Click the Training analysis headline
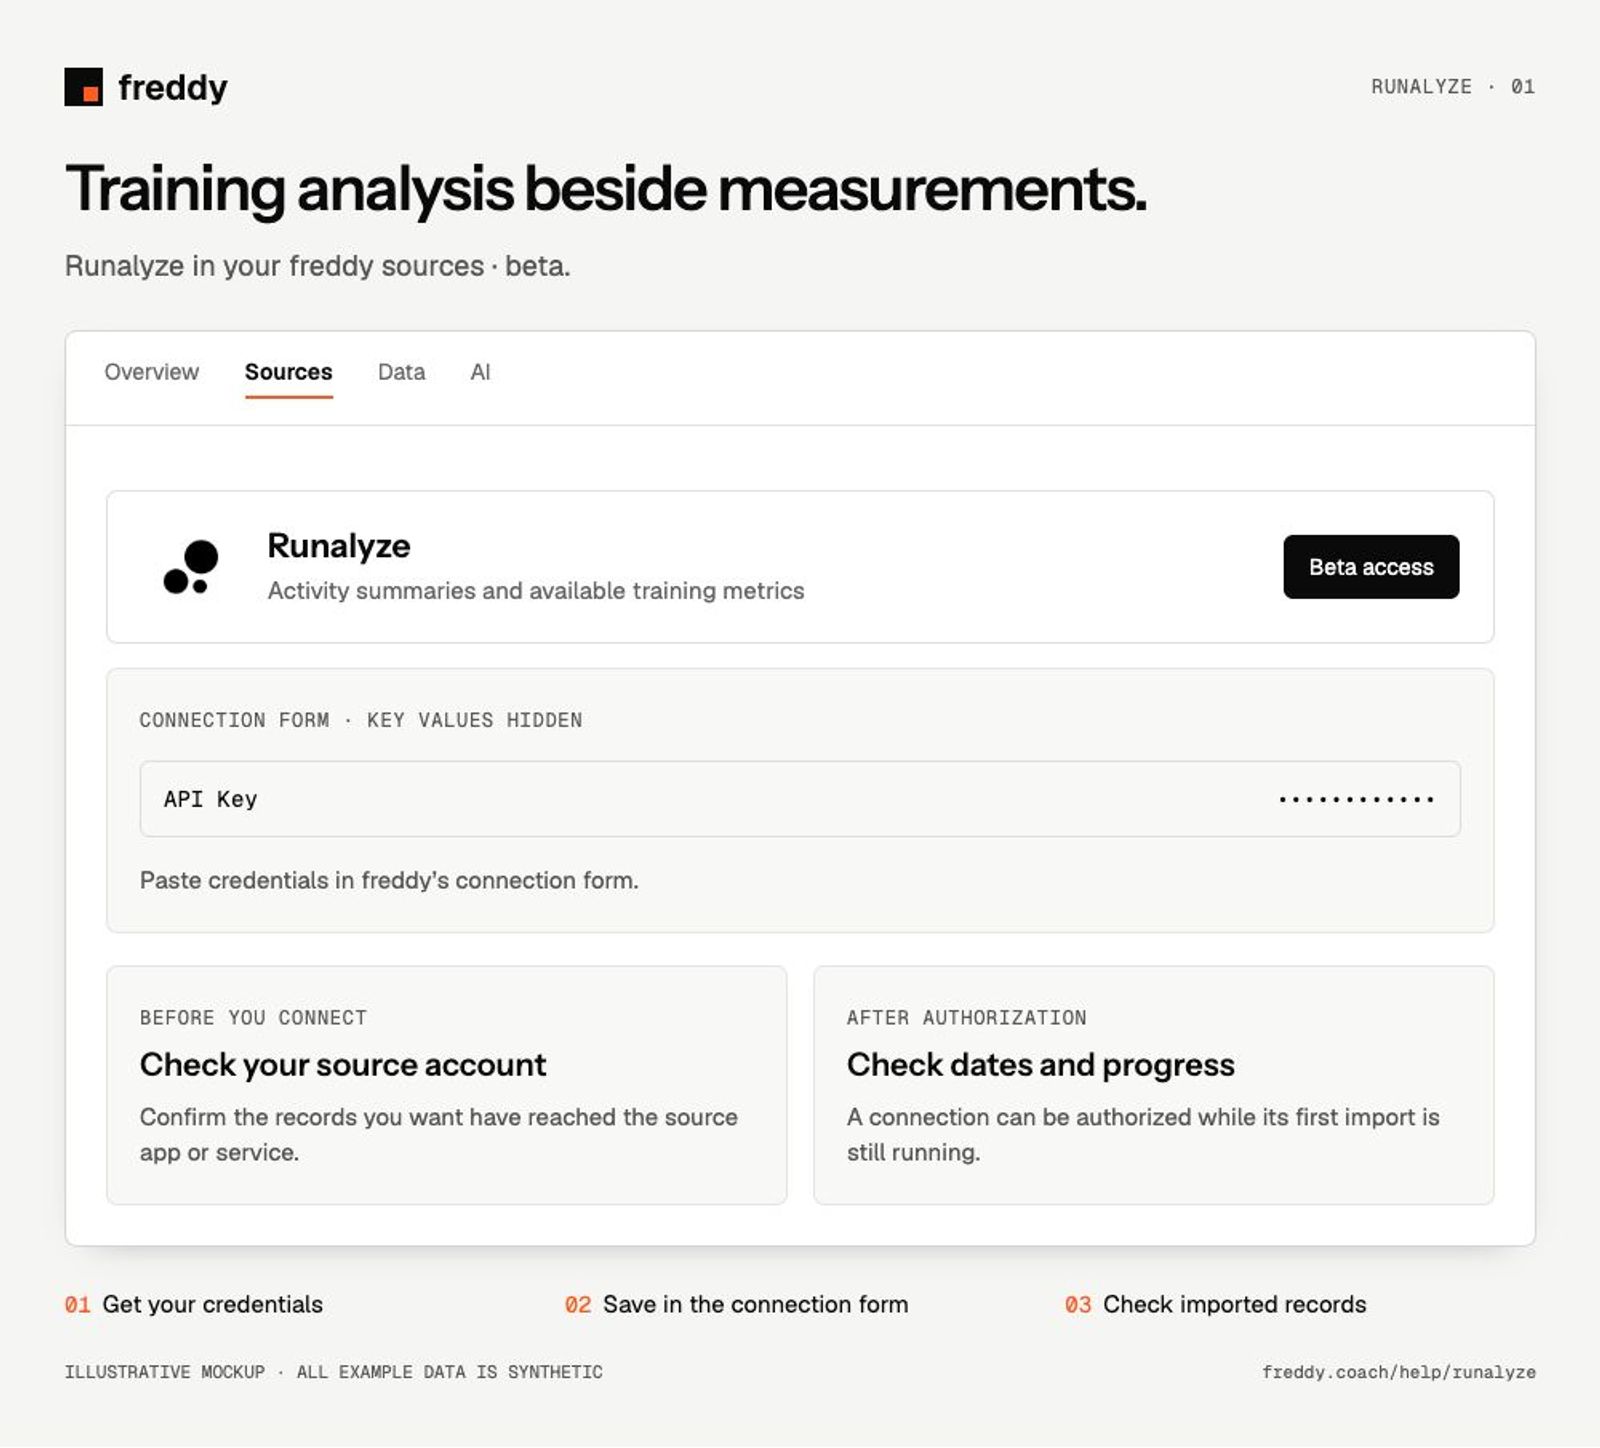 (x=606, y=189)
